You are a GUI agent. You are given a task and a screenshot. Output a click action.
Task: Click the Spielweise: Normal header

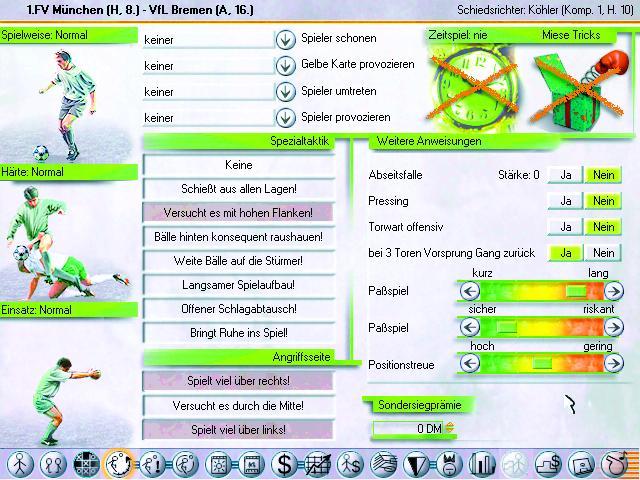[x=69, y=35]
